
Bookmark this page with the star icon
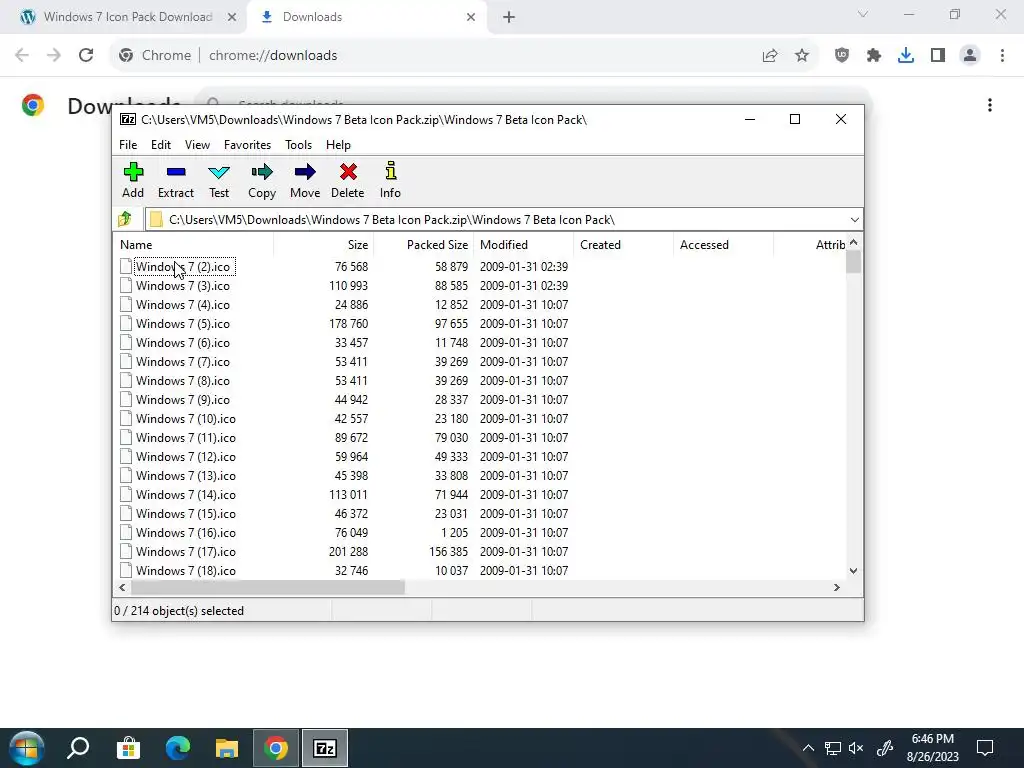(802, 56)
